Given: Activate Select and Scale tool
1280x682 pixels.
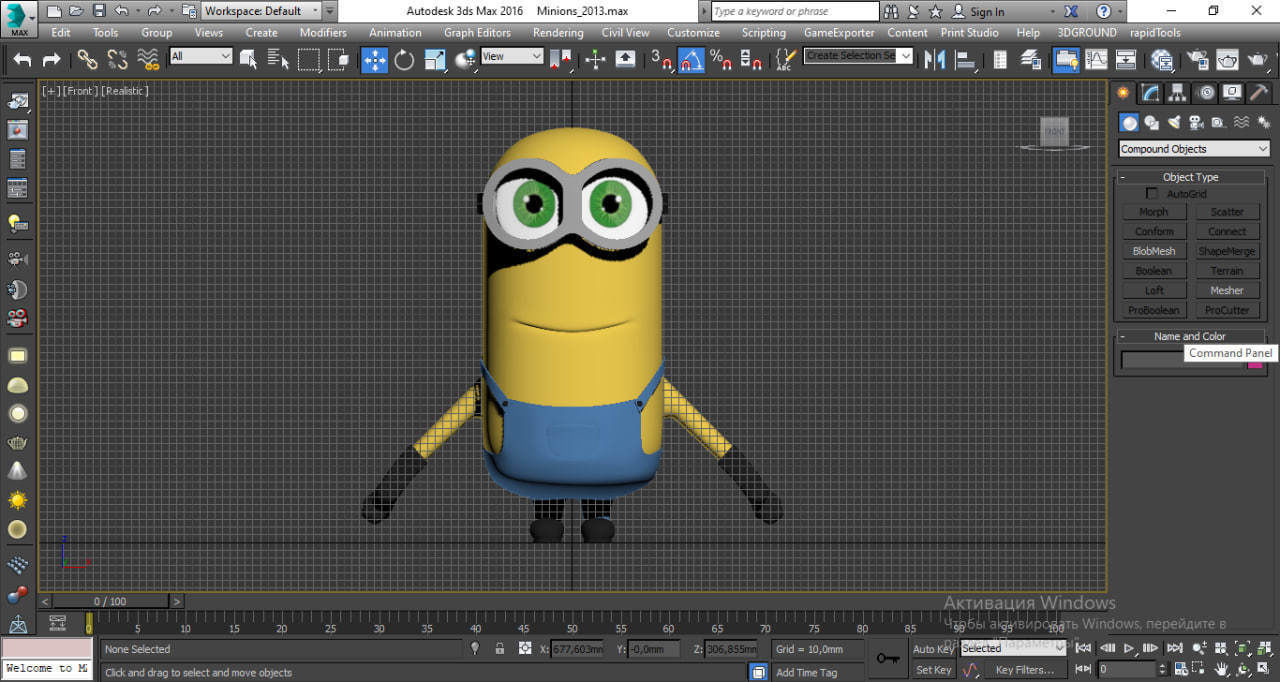Looking at the screenshot, I should coord(434,60).
